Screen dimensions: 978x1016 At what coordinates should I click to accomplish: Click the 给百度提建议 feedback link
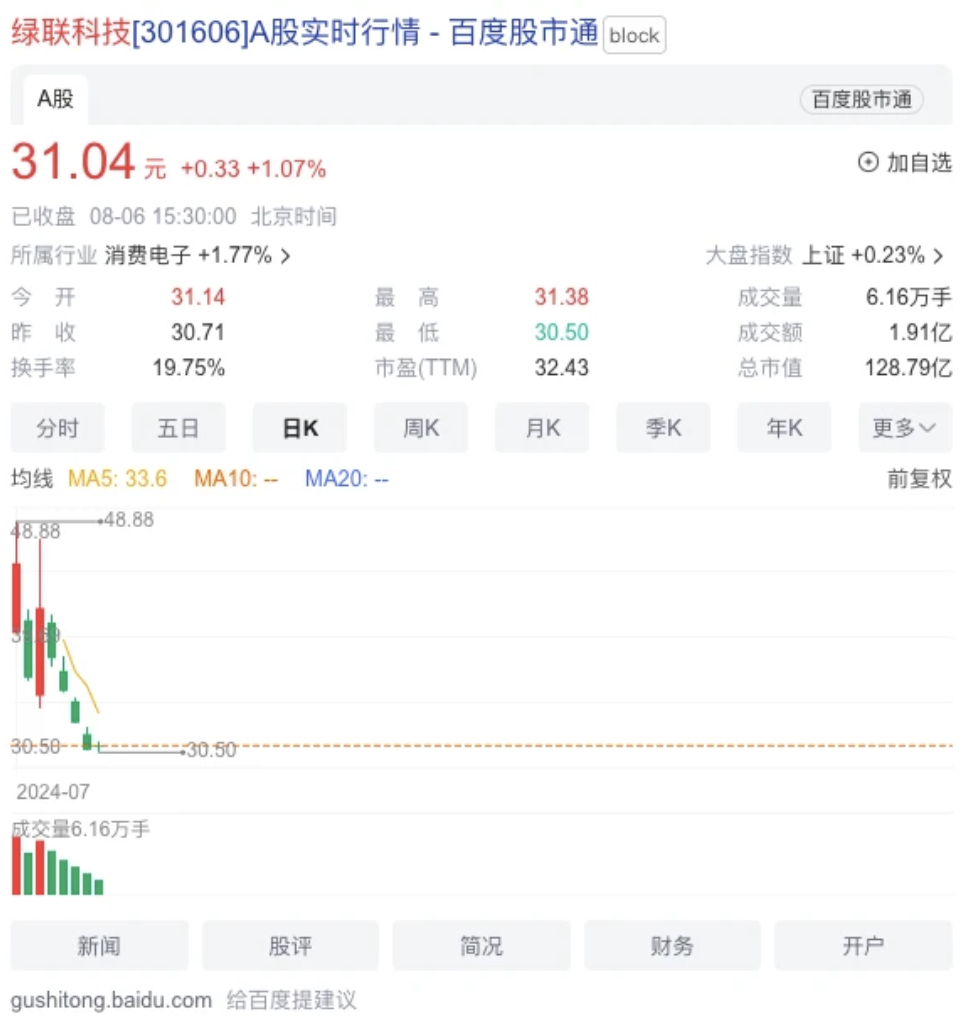tap(291, 1000)
